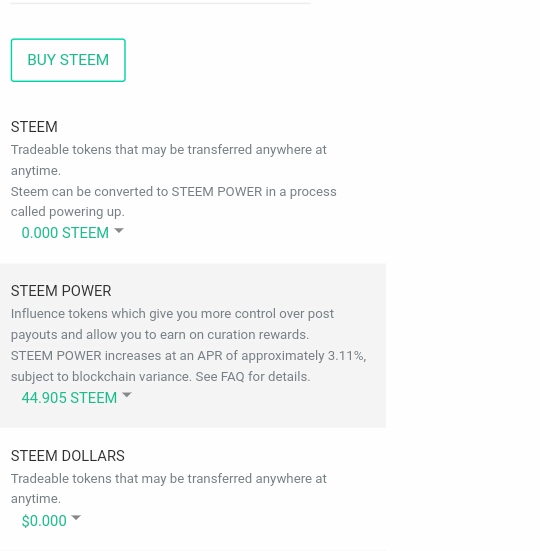Viewport: 540px width, 551px height.
Task: Click the caret arrow next to 44.905 STEEM
Action: click(127, 395)
